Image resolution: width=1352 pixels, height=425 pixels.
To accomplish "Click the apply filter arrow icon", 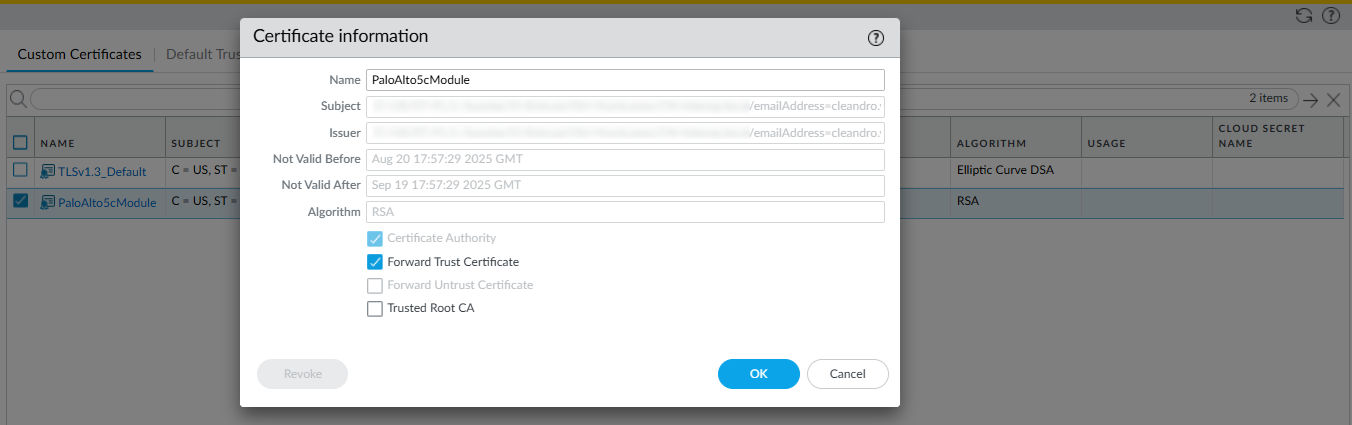I will (1311, 100).
